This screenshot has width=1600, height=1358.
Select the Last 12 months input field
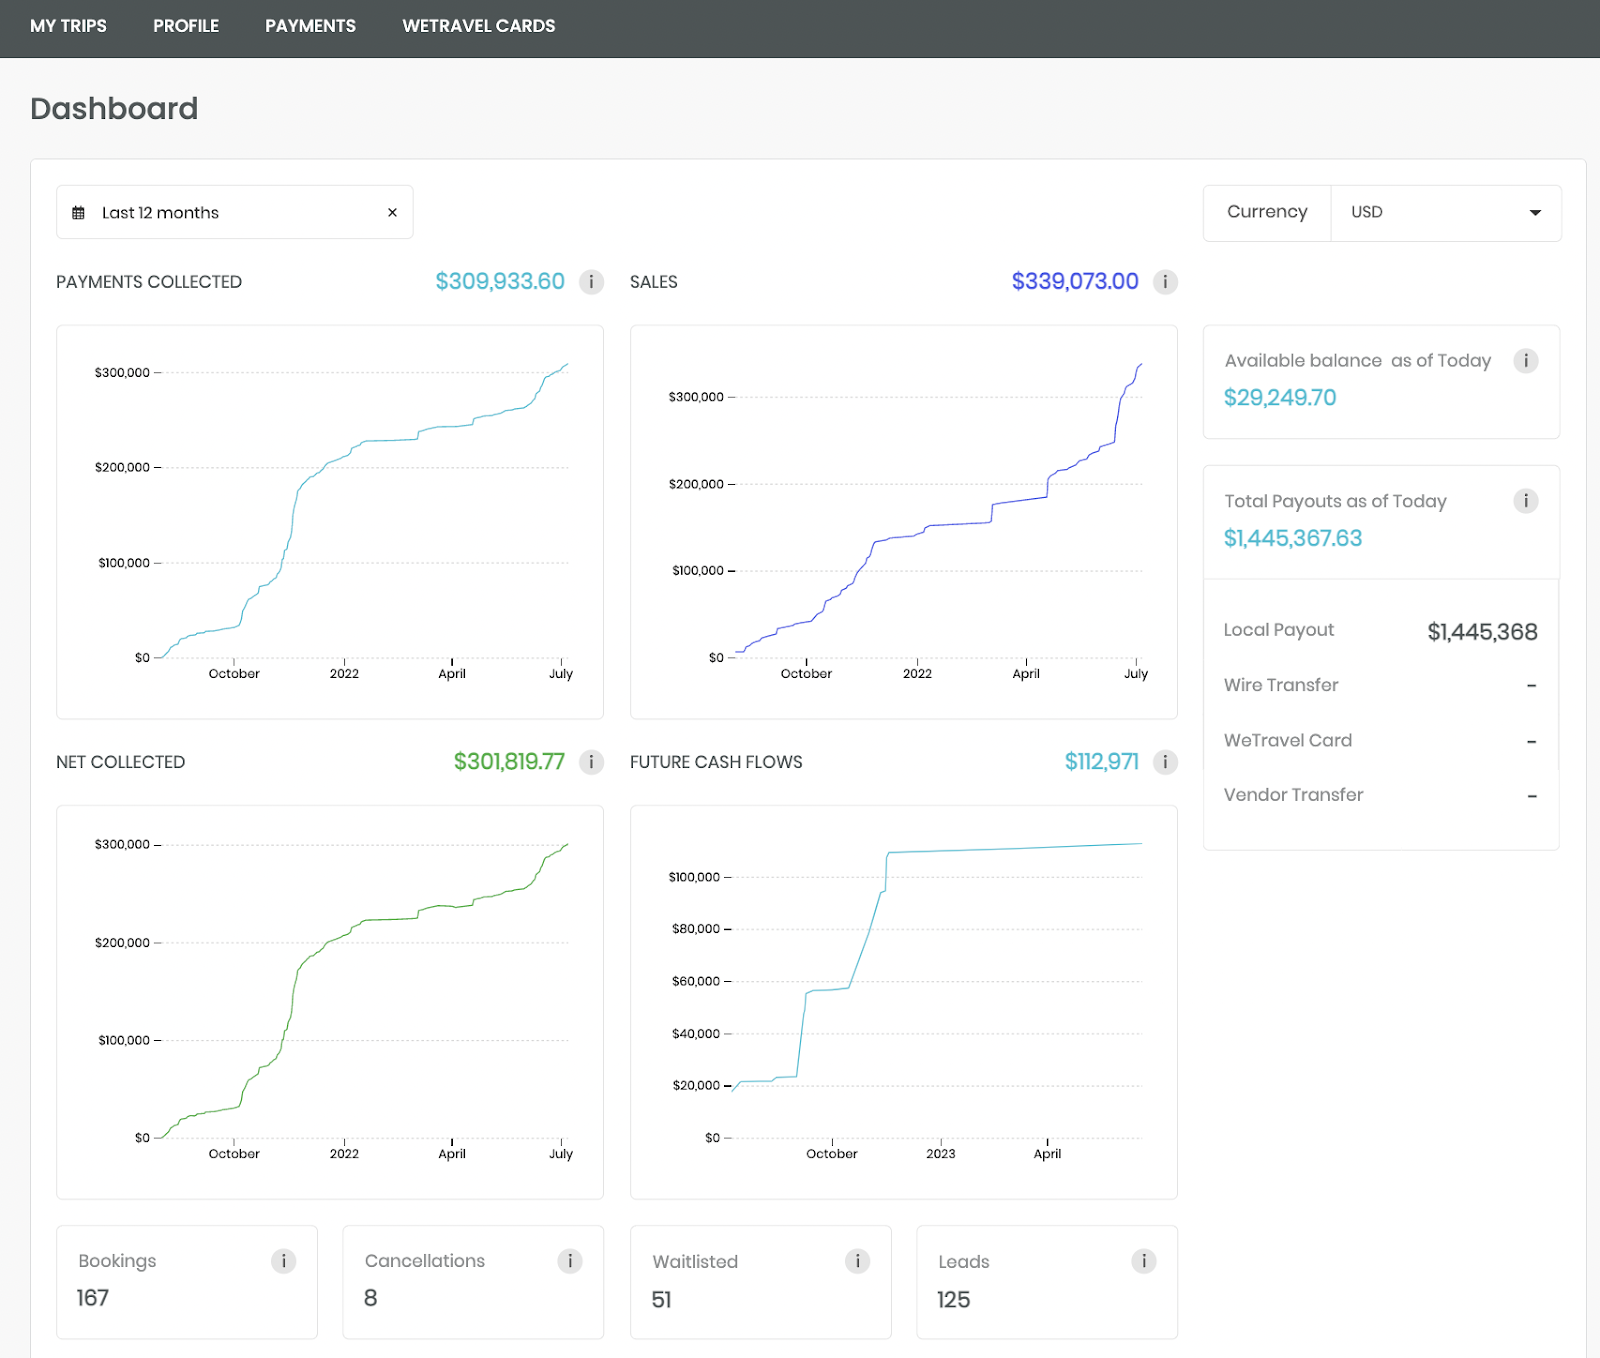200,212
